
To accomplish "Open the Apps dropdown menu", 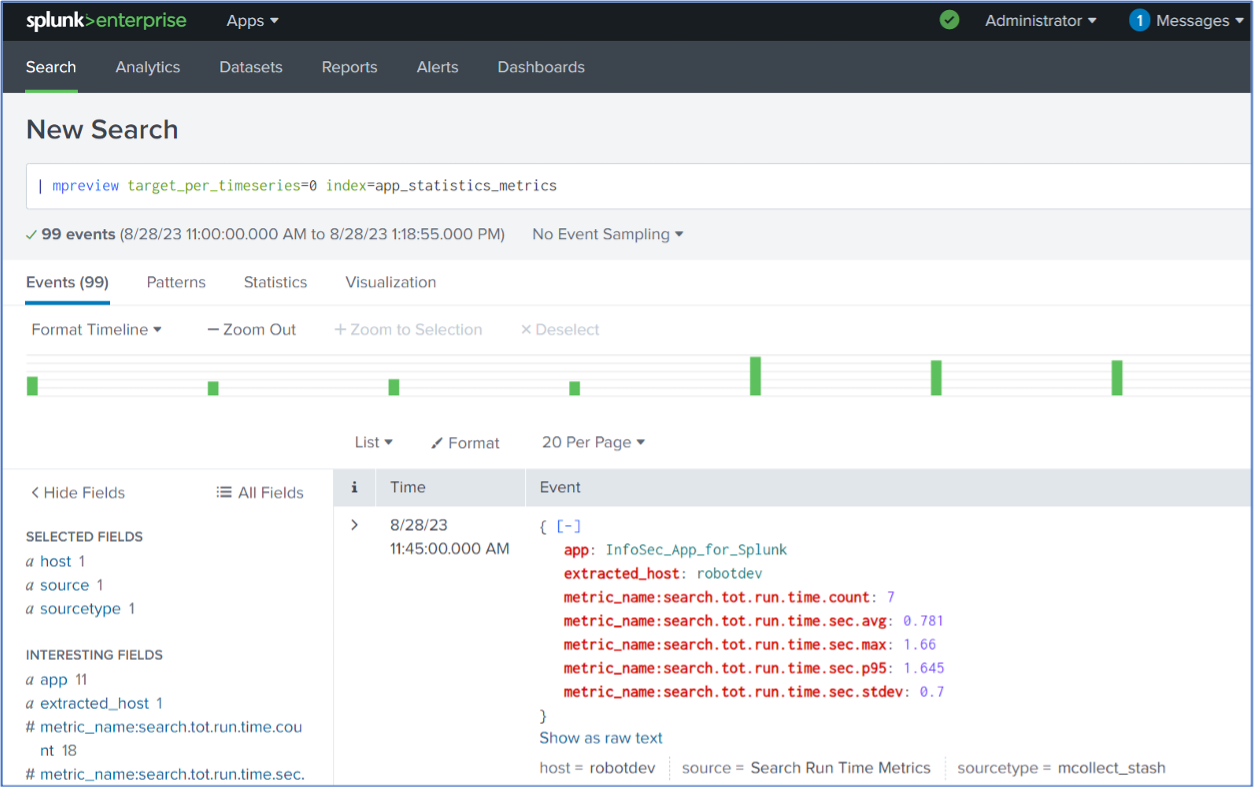I will pyautogui.click(x=252, y=20).
